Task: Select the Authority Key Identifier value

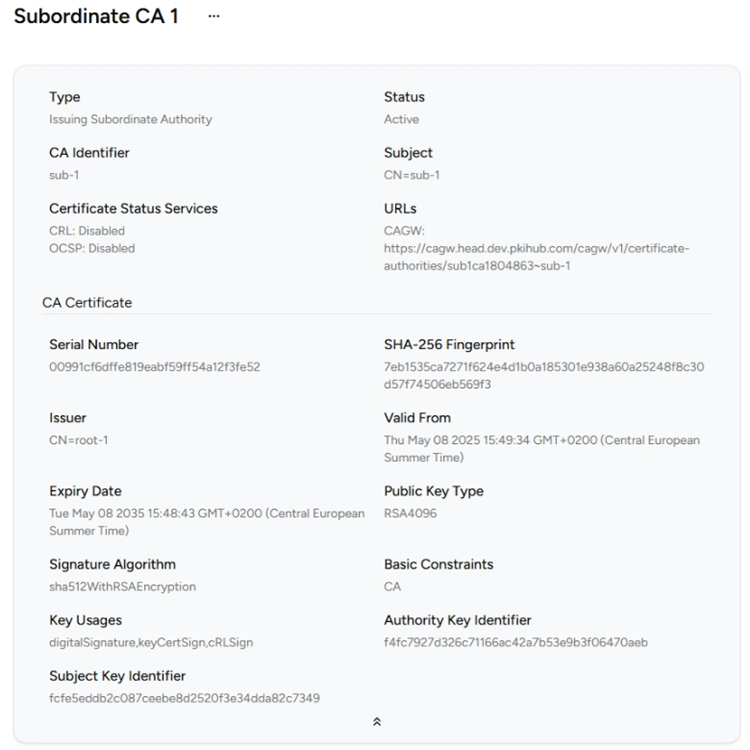Action: coord(515,642)
